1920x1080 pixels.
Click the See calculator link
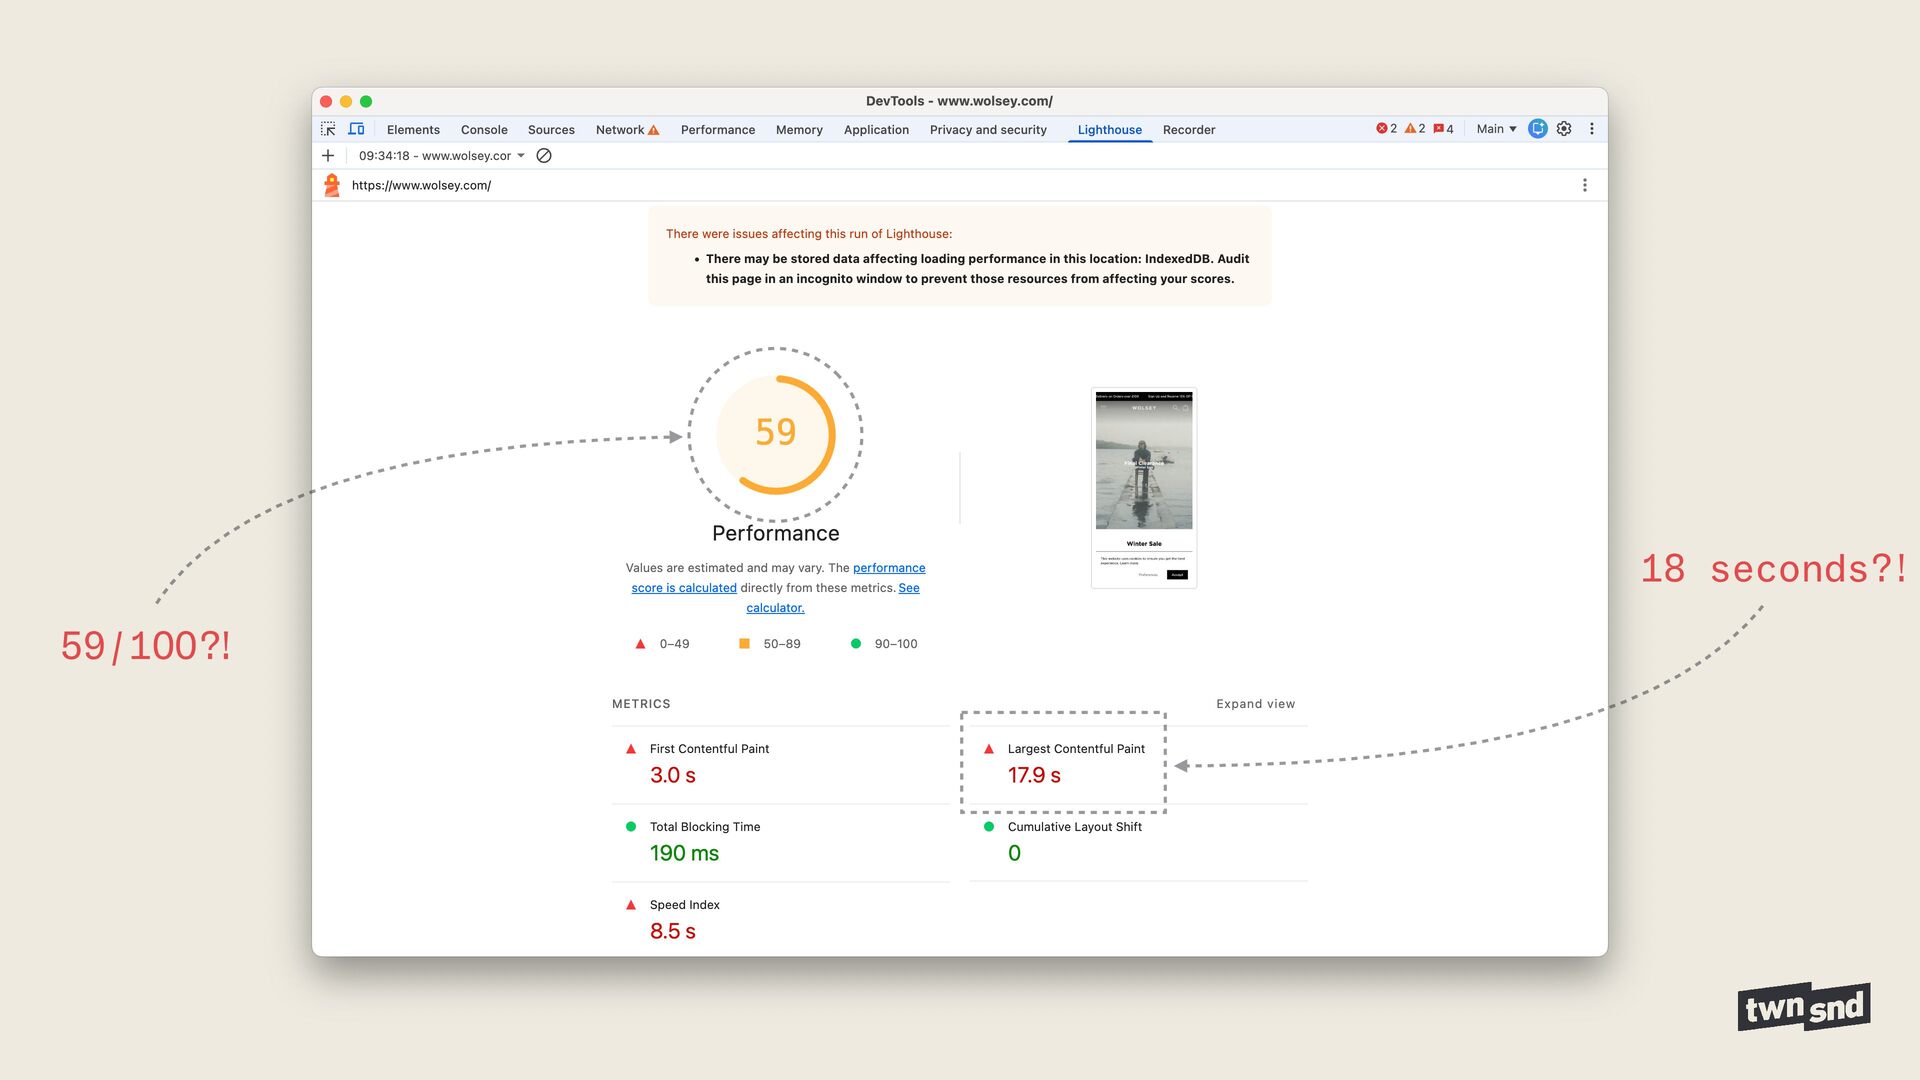[x=775, y=608]
